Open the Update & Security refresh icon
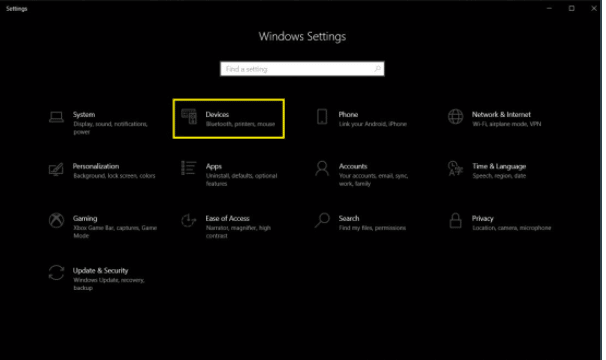Screen dimensions: 606x360 56,273
